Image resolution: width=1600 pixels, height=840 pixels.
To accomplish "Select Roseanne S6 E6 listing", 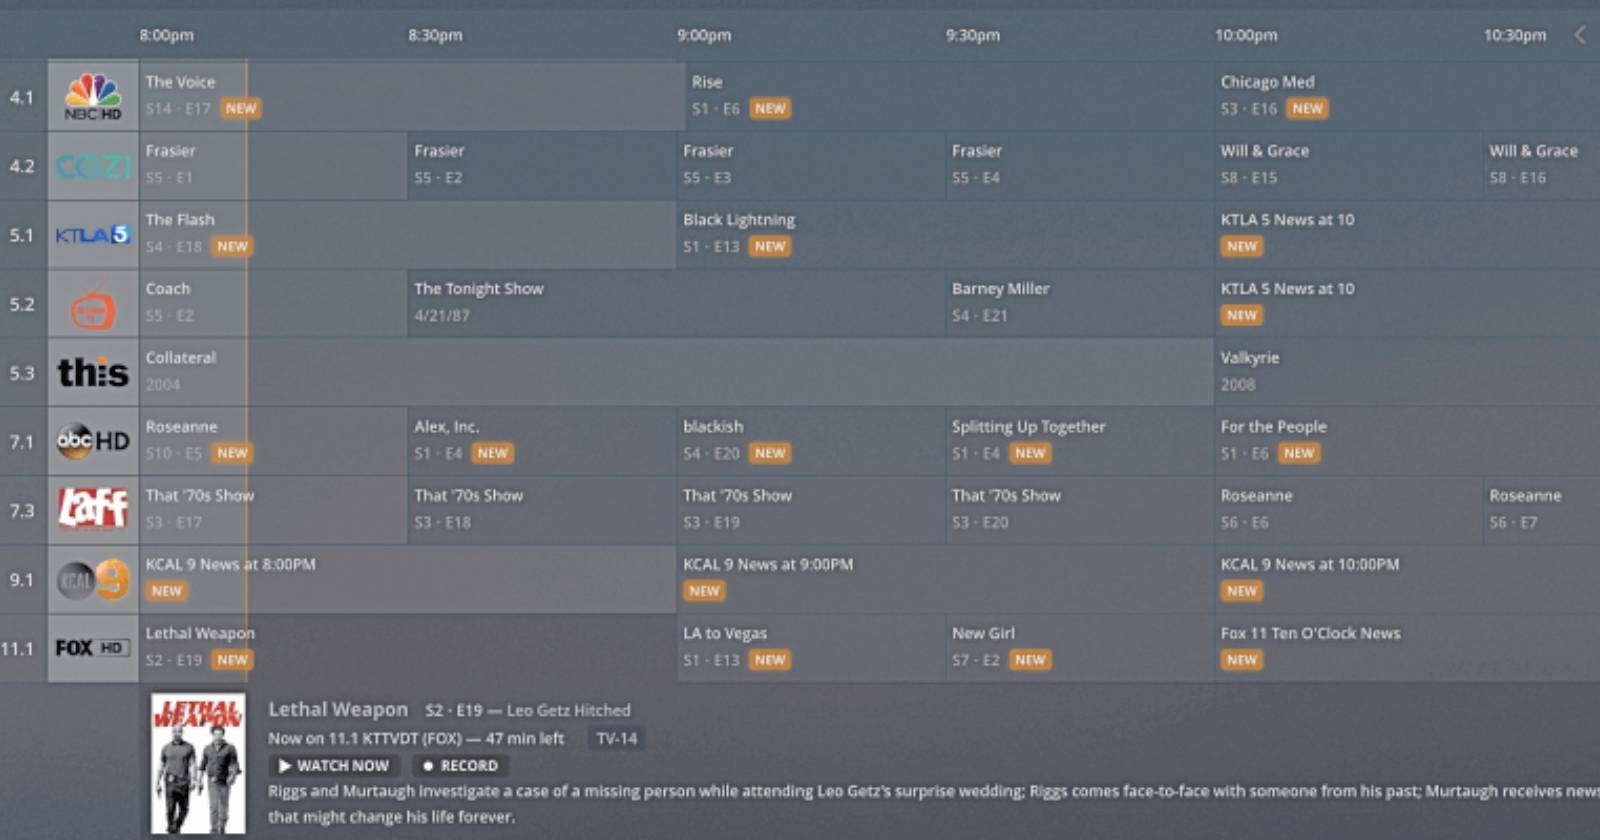I will 1349,511.
